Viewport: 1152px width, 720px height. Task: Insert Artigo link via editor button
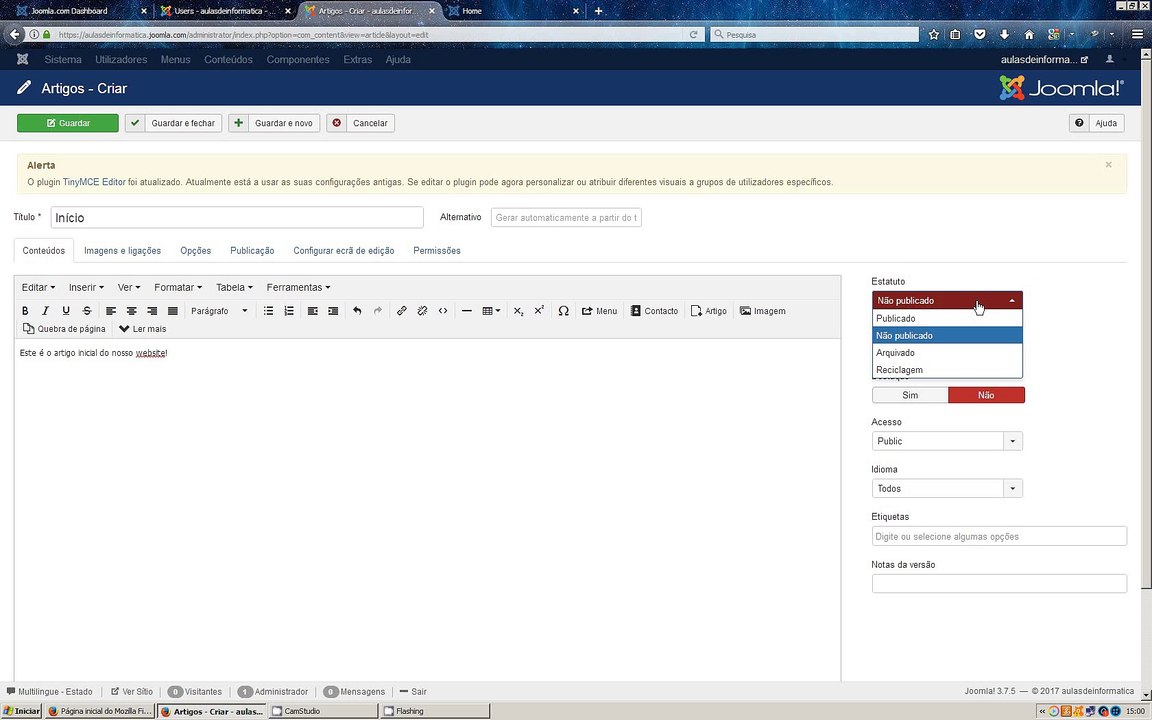[x=709, y=311]
